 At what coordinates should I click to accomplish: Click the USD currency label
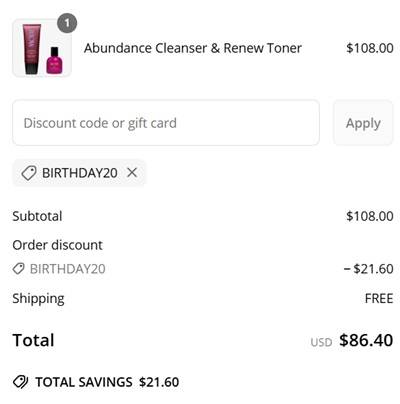click(x=321, y=342)
